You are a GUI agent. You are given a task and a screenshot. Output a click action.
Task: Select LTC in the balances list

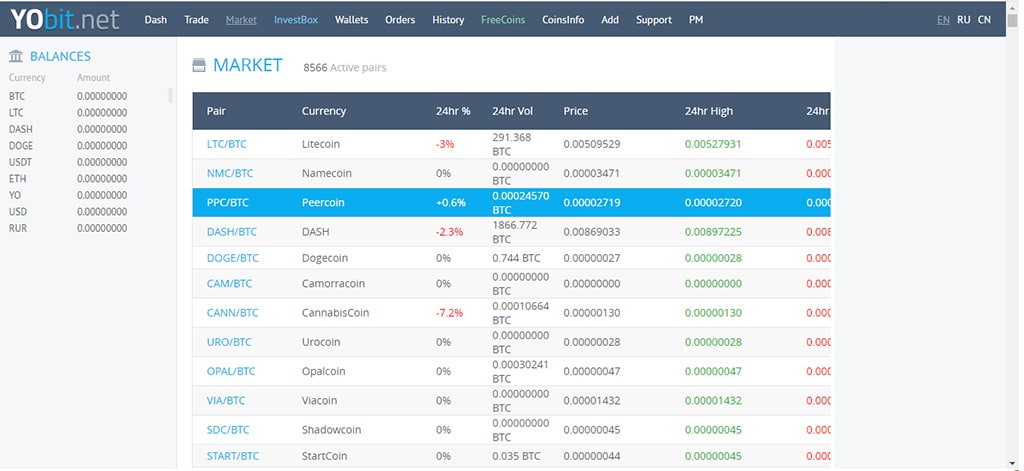pos(16,112)
